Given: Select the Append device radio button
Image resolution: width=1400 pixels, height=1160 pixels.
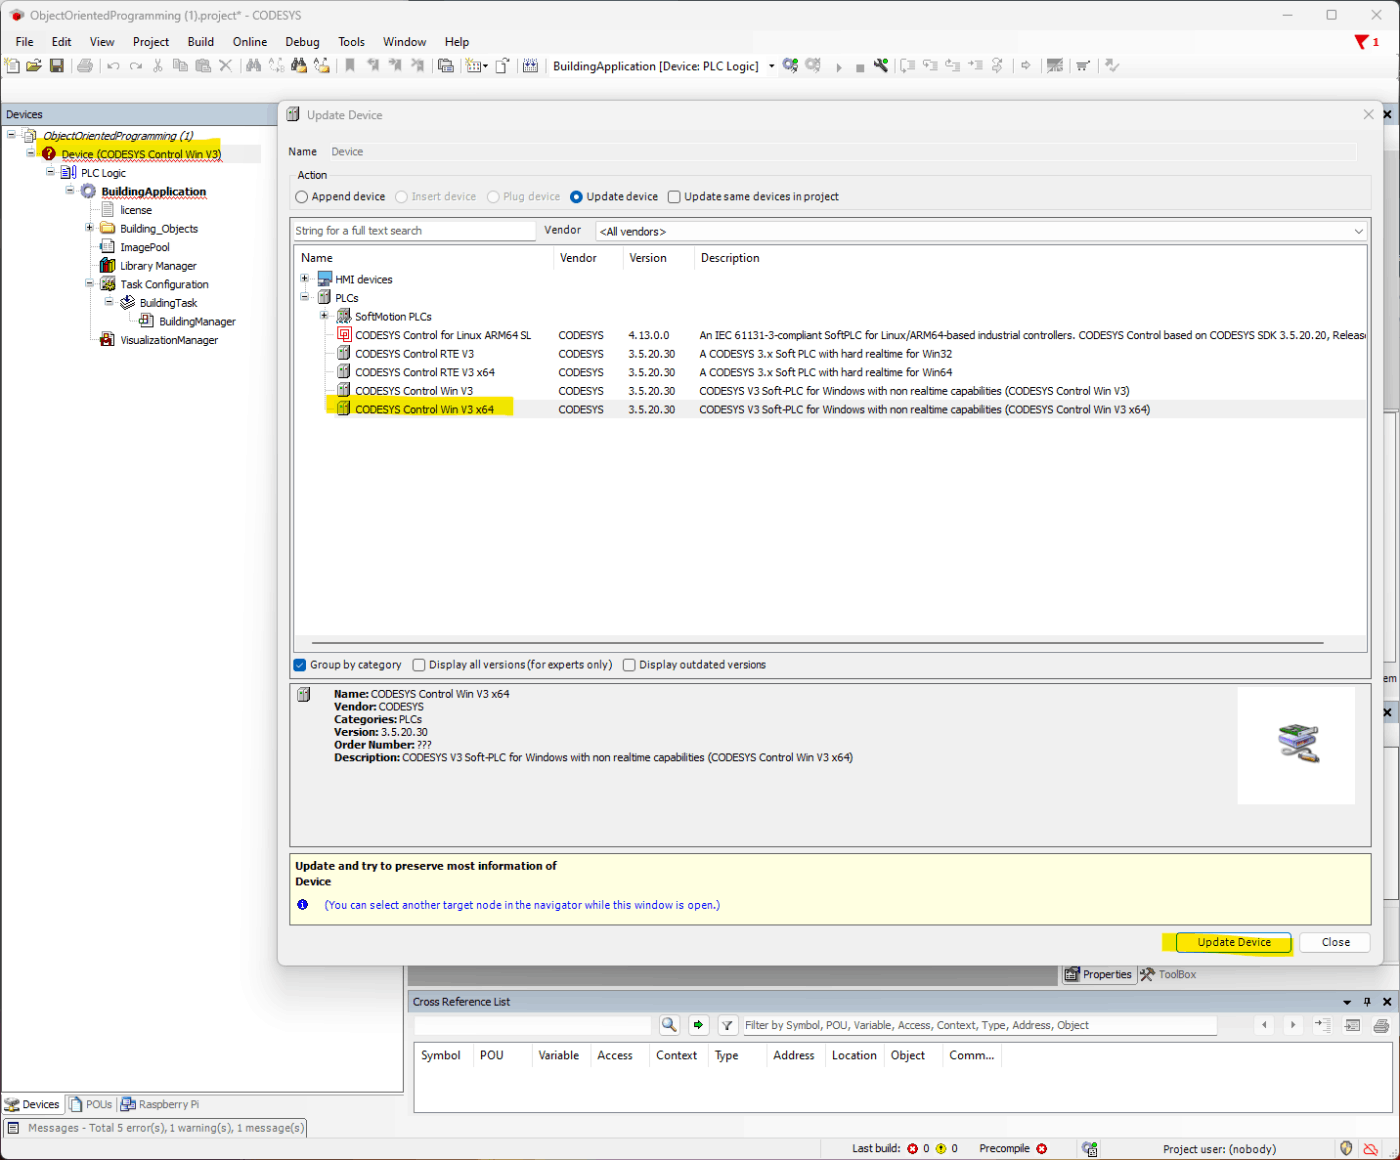Looking at the screenshot, I should [x=301, y=197].
